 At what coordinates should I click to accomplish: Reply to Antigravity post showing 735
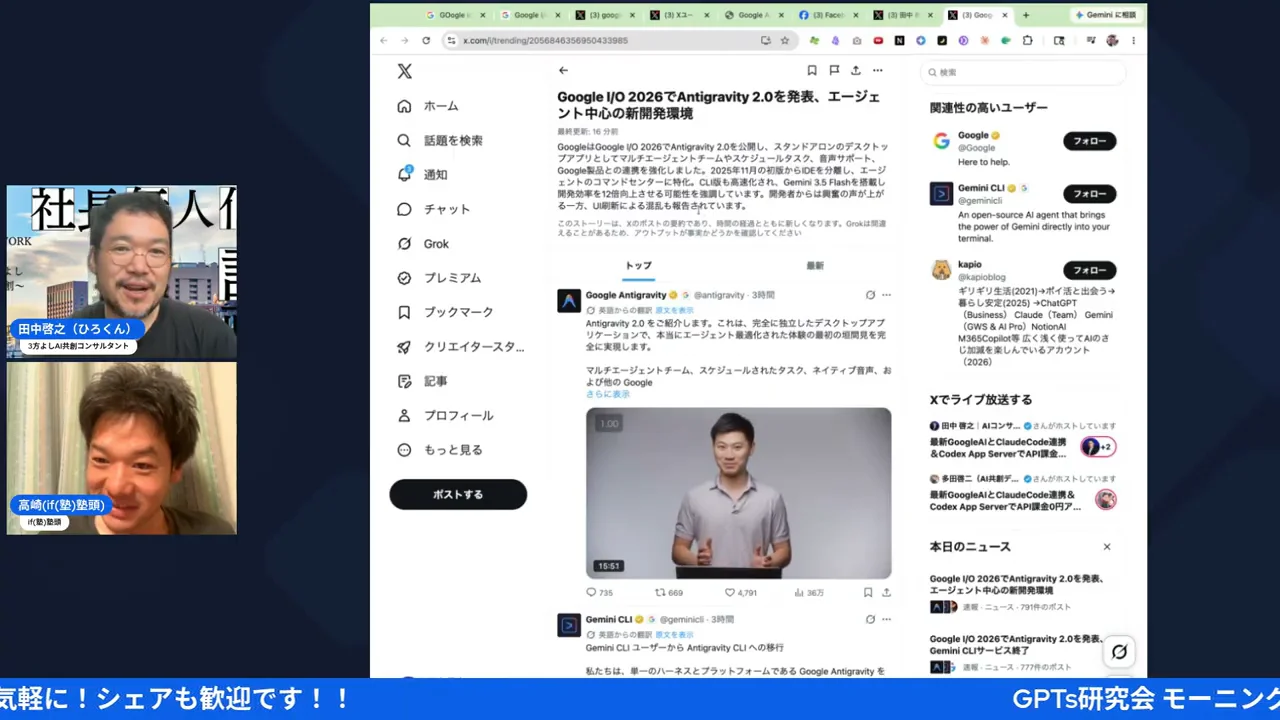click(x=599, y=592)
